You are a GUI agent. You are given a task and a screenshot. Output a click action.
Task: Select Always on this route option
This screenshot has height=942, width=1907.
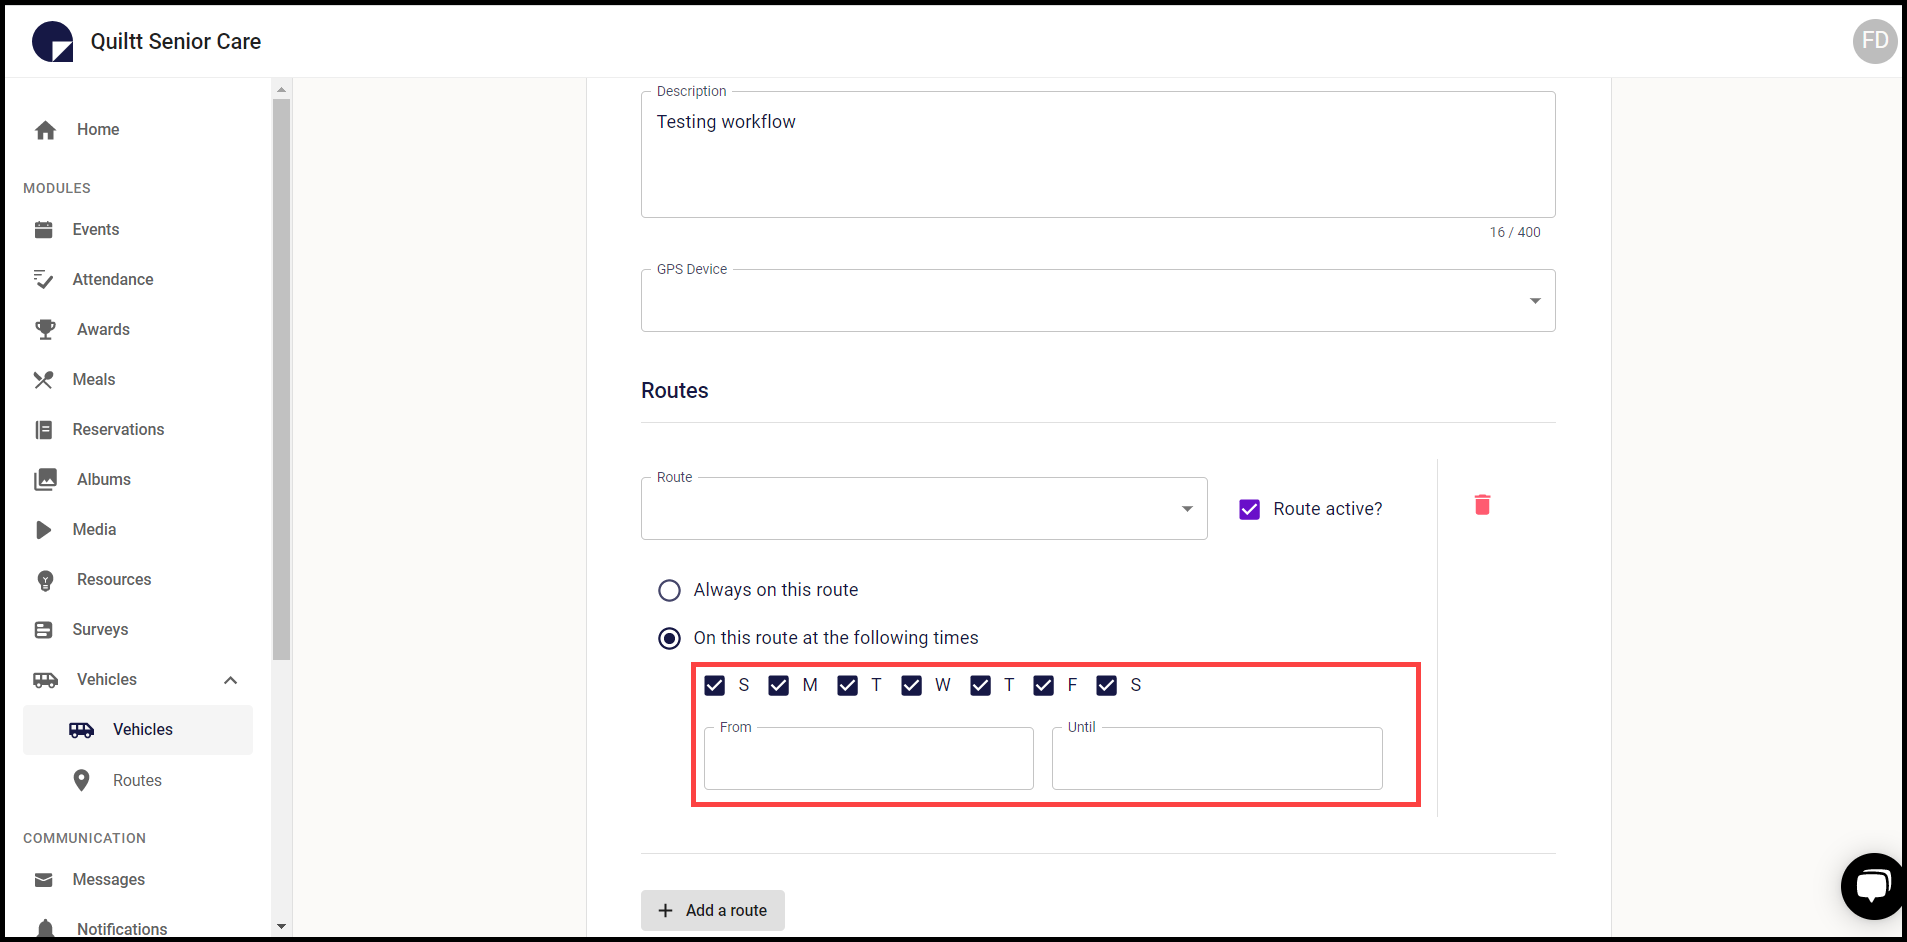pyautogui.click(x=669, y=590)
